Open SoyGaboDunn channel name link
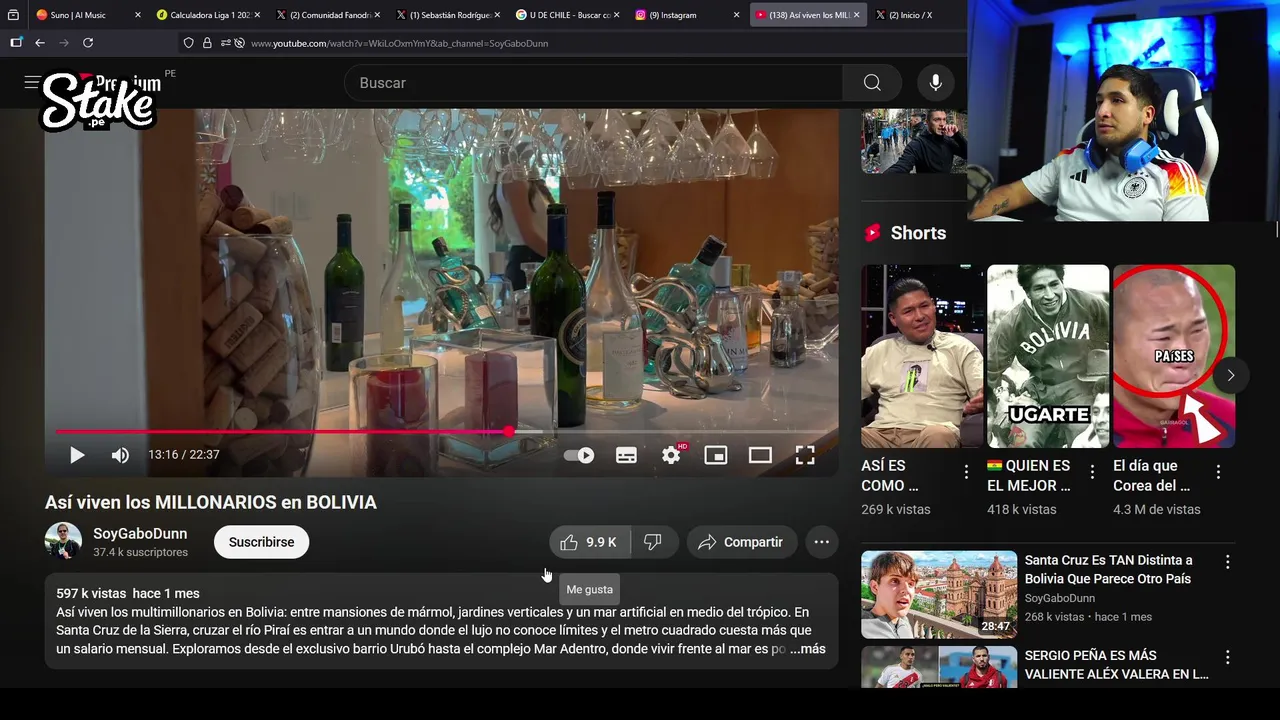 [140, 534]
